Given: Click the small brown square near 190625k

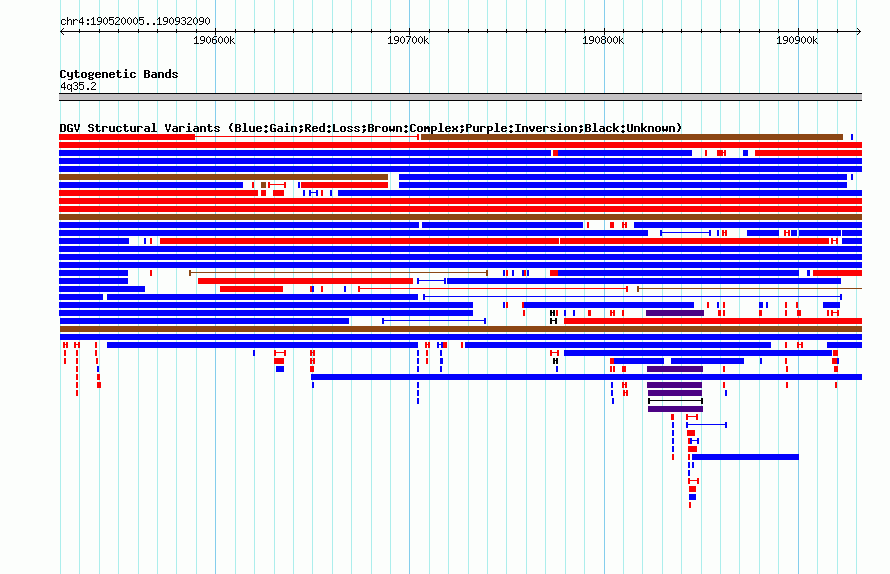Looking at the screenshot, I should pos(263,185).
